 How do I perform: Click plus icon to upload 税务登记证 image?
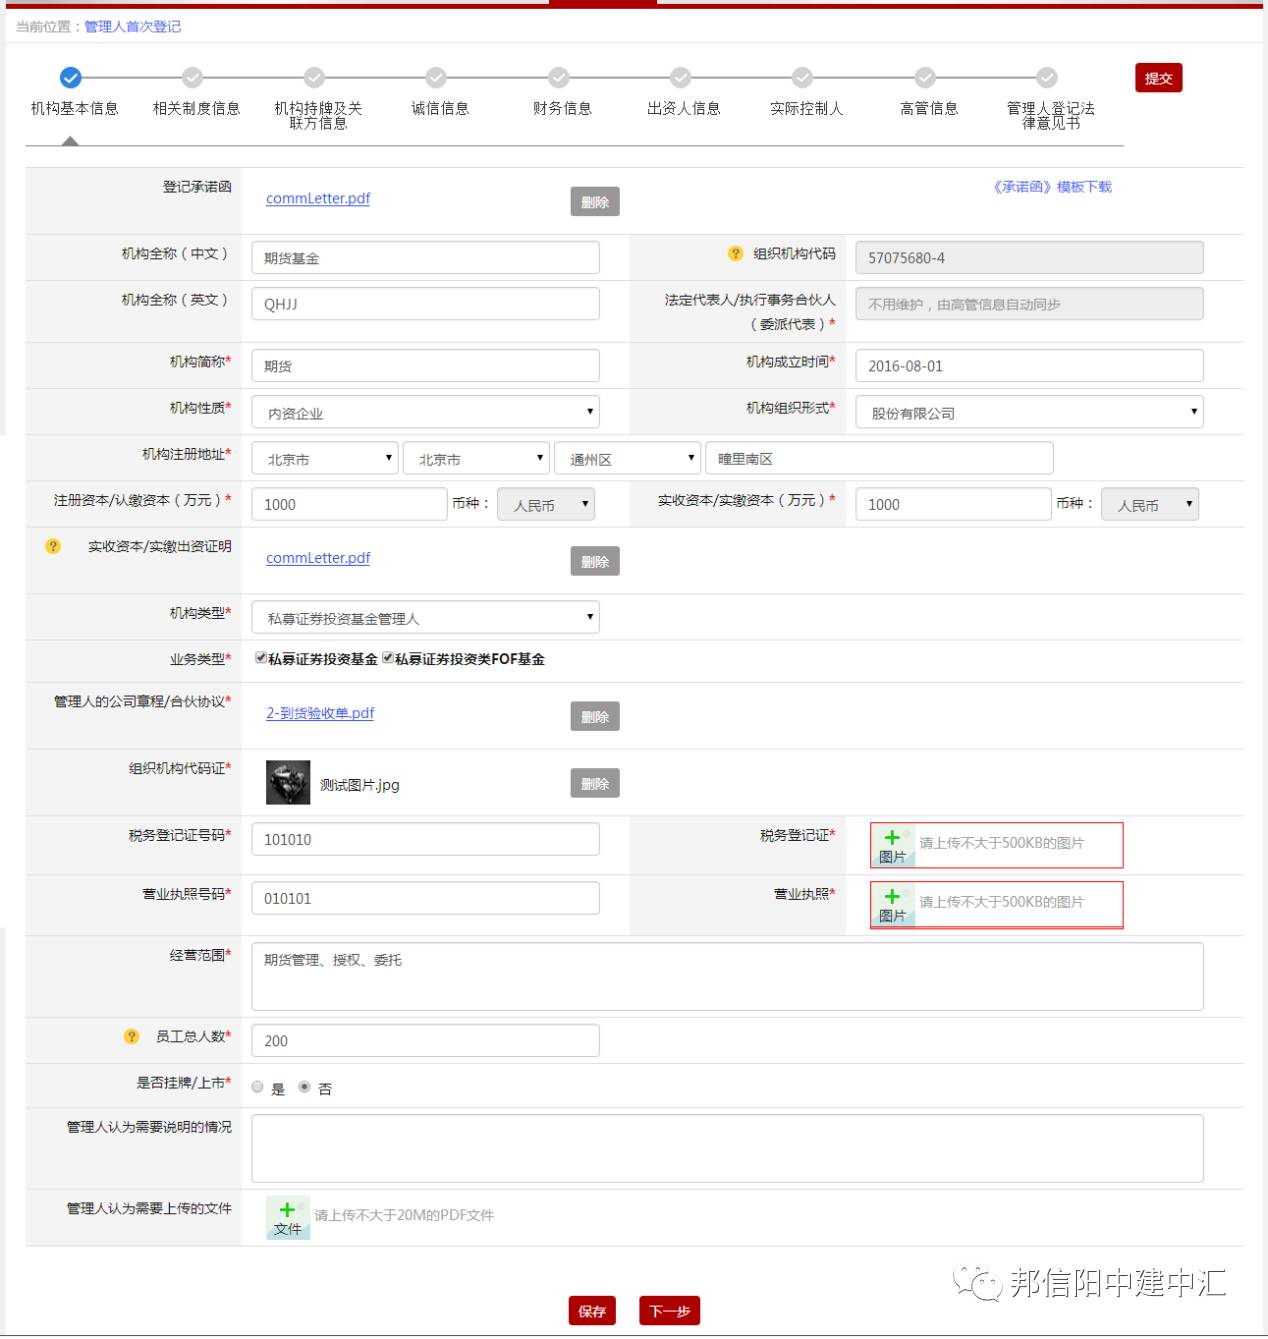[892, 839]
